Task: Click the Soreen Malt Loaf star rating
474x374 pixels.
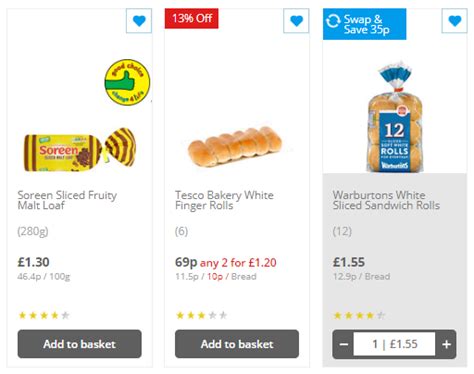Action: tap(44, 315)
